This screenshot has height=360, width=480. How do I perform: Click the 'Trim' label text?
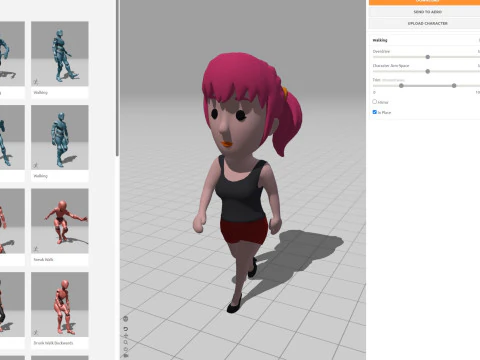[x=376, y=80]
